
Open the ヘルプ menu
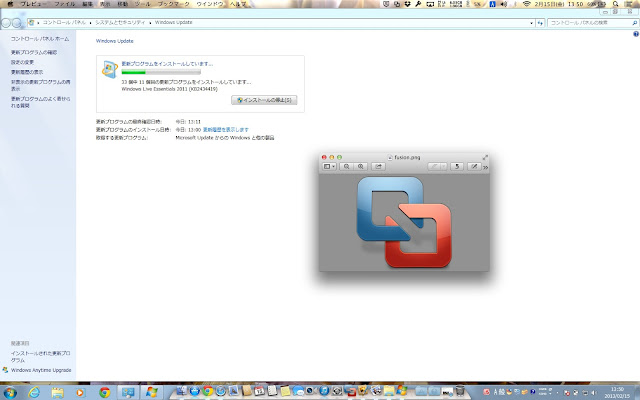point(238,4)
